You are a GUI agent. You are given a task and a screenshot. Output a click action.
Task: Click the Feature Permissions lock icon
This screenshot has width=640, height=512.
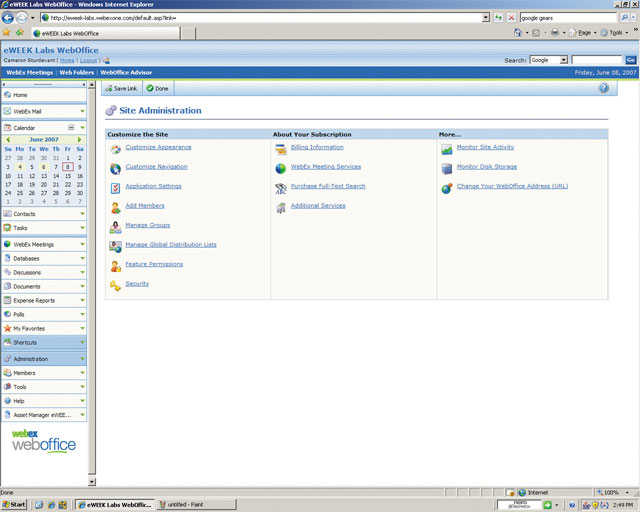[x=116, y=267]
